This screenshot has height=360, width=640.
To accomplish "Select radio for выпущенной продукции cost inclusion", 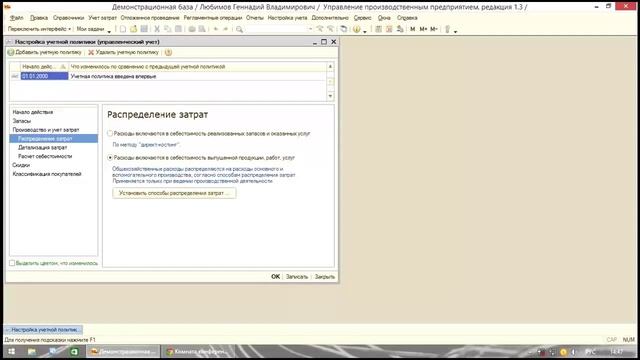I will pos(110,158).
